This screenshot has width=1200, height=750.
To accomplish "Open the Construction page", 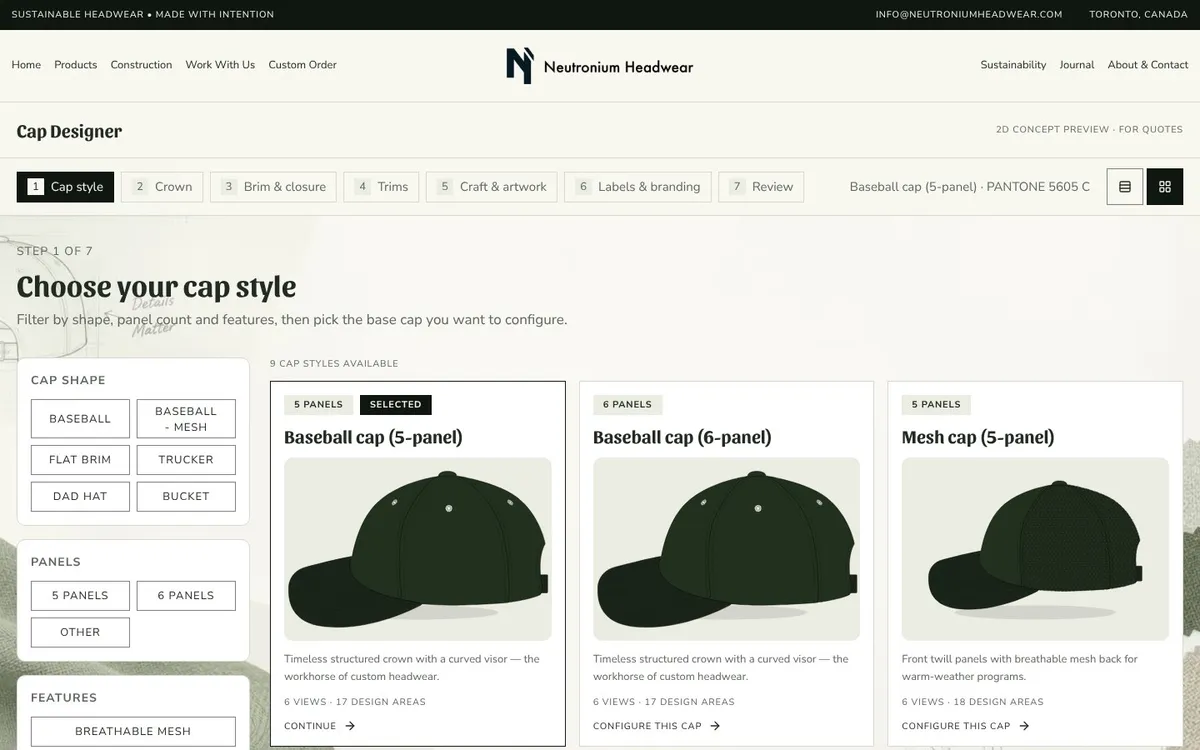I will (141, 65).
